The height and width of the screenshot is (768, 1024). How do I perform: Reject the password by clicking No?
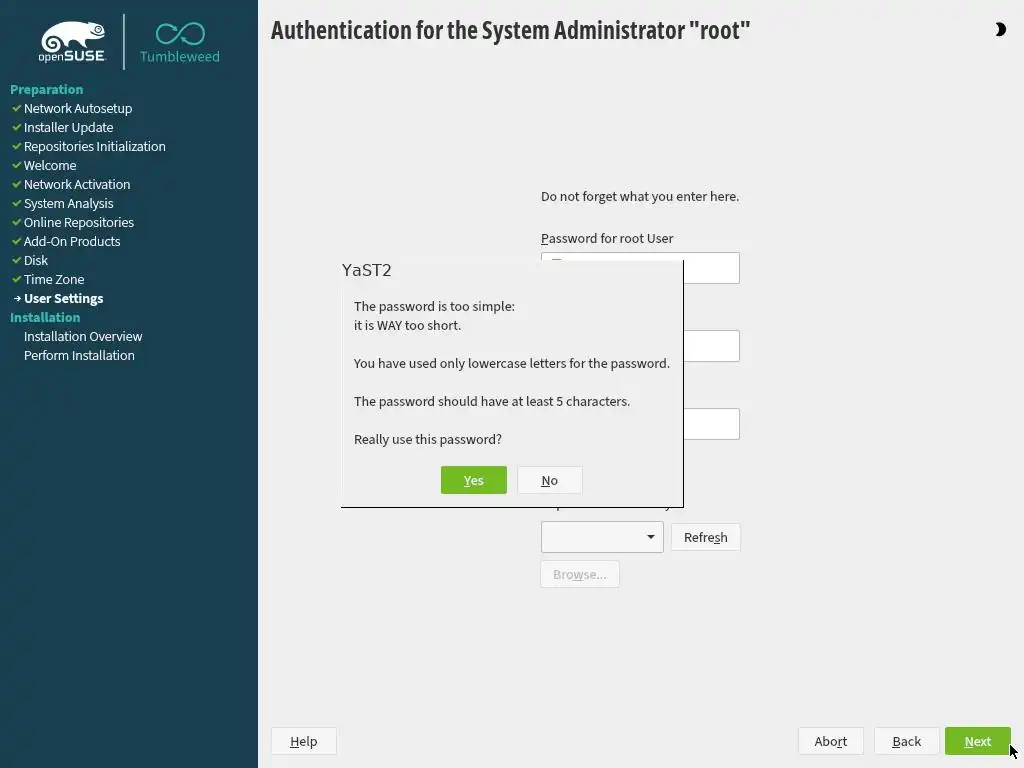coord(549,480)
